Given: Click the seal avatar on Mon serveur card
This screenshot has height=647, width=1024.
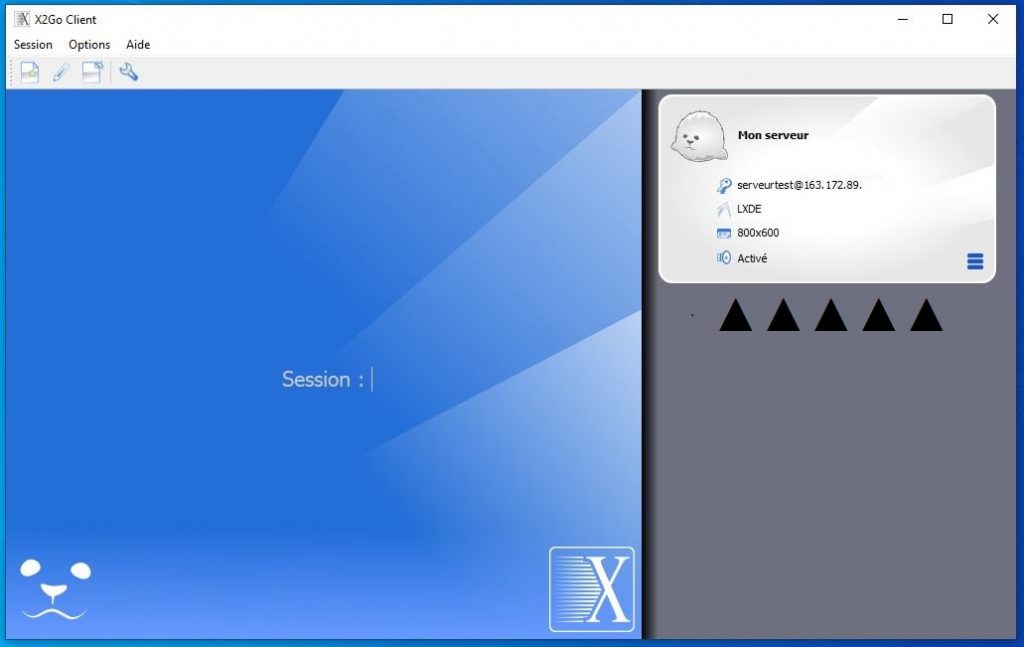Looking at the screenshot, I should point(699,135).
